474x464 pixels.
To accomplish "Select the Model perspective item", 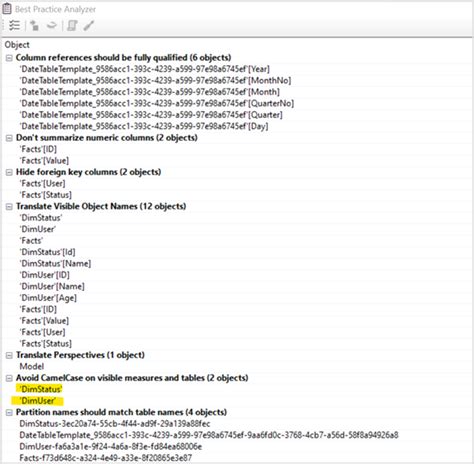I will (x=32, y=366).
